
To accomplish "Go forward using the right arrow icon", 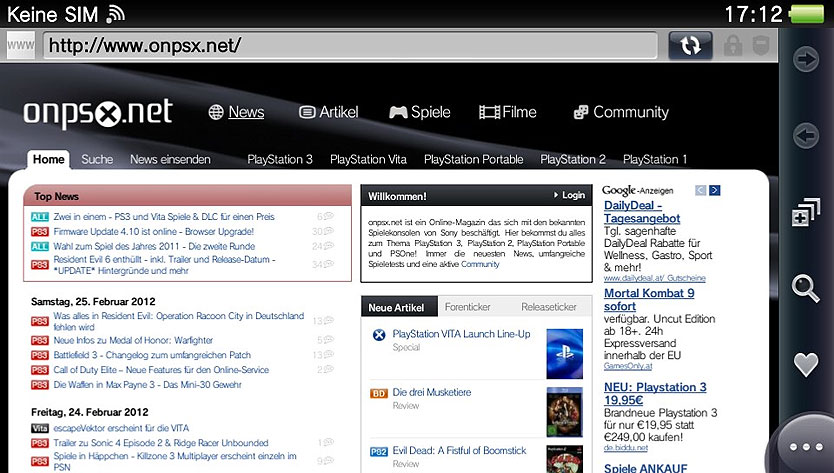I will pos(805,59).
